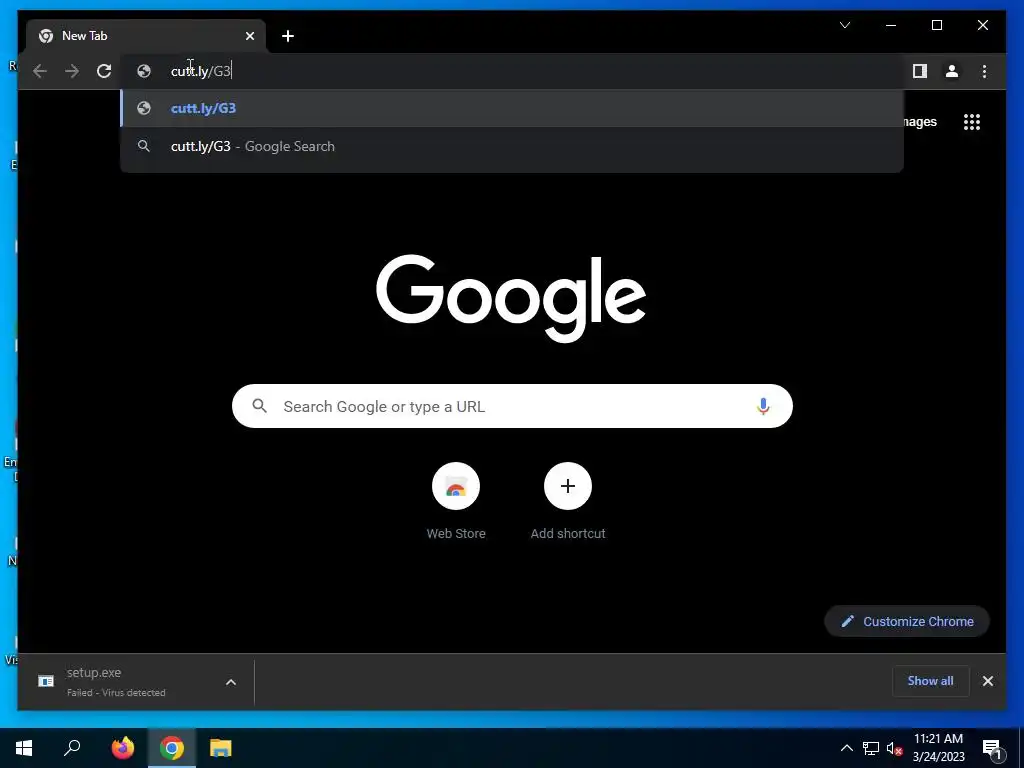This screenshot has width=1024, height=768.
Task: Click Show all downloads
Action: (930, 680)
